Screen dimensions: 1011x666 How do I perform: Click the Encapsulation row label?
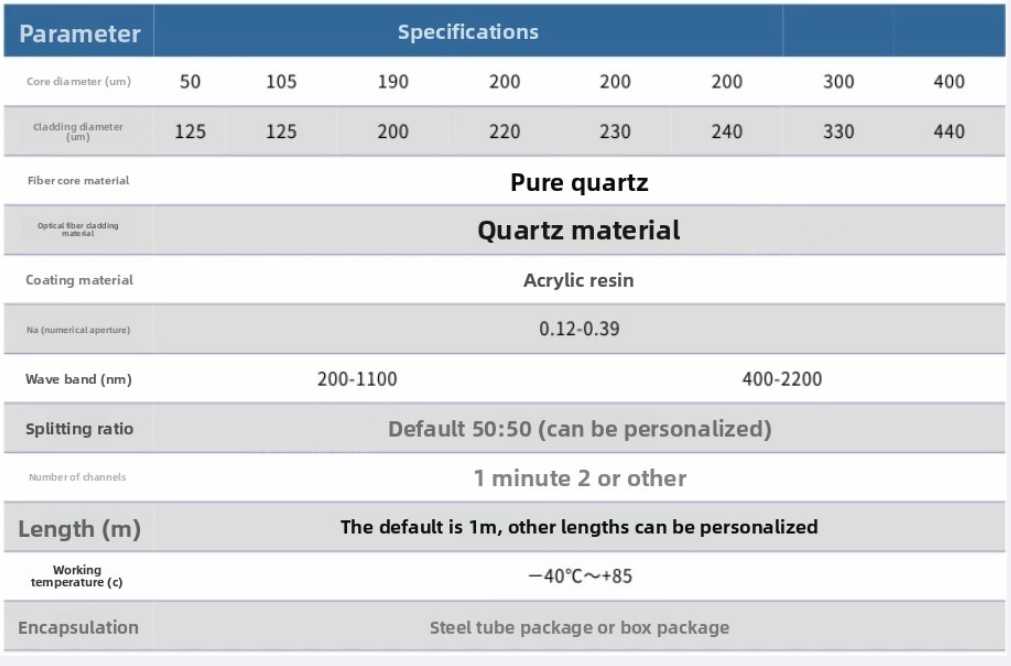tap(78, 627)
